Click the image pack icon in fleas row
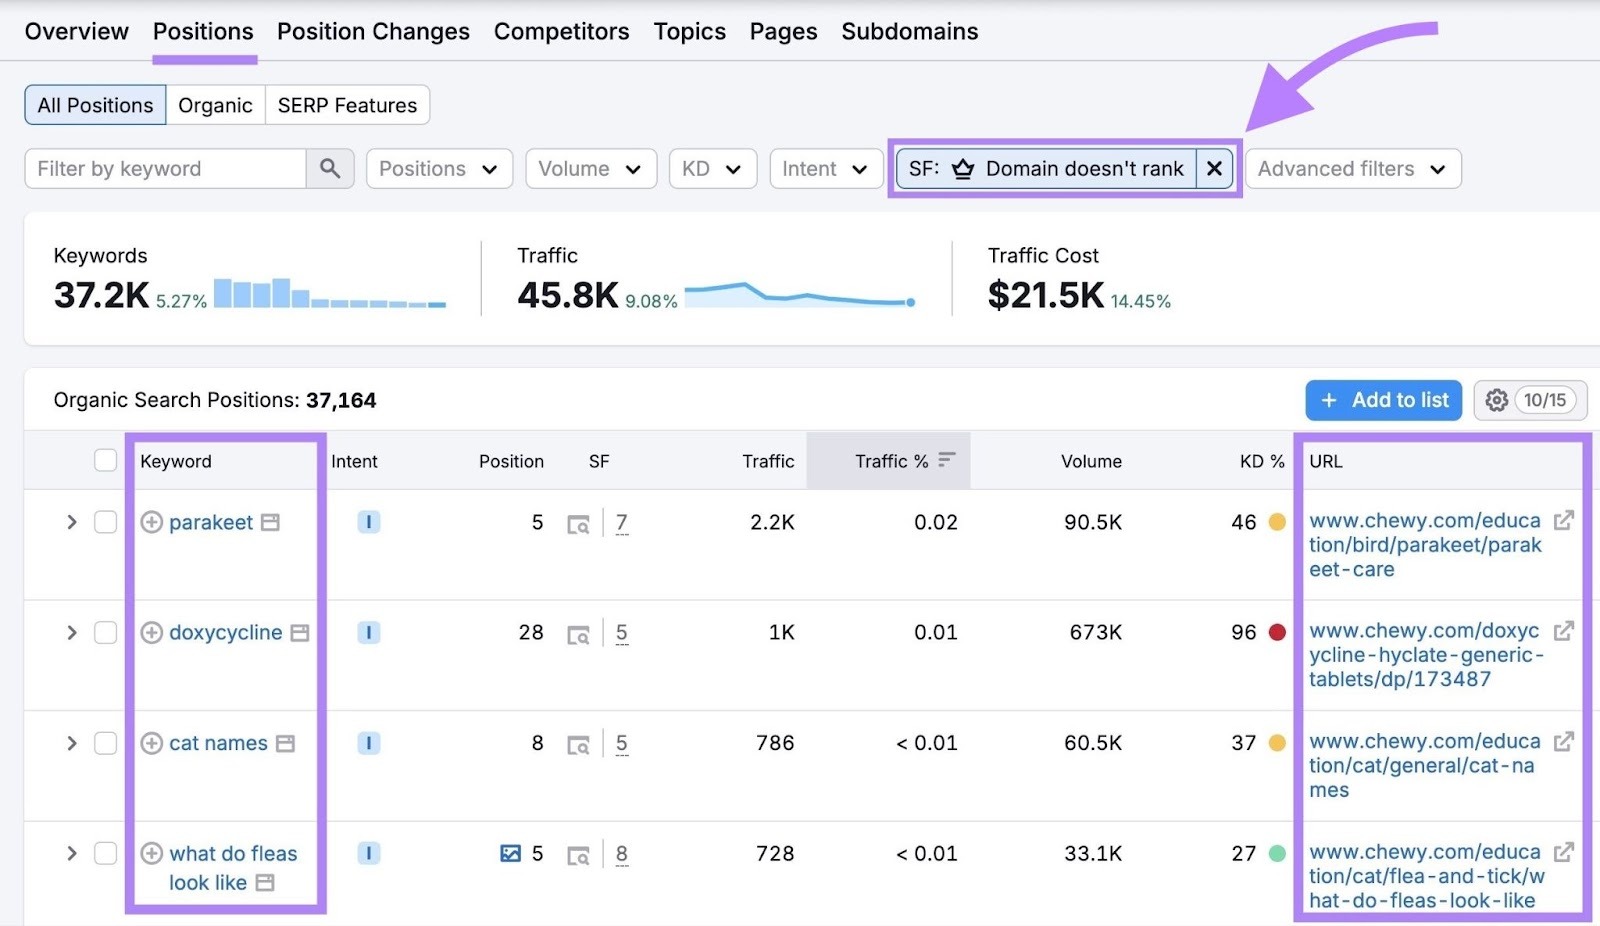Viewport: 1600px width, 926px height. (512, 853)
